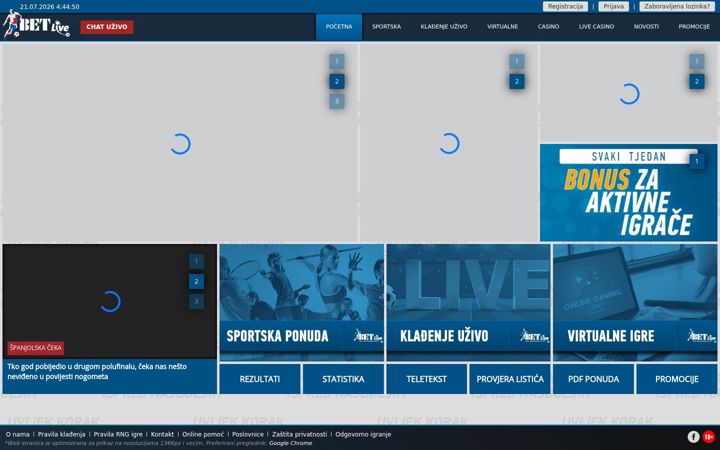
Task: Show slide 1 in main banner
Action: tap(337, 62)
